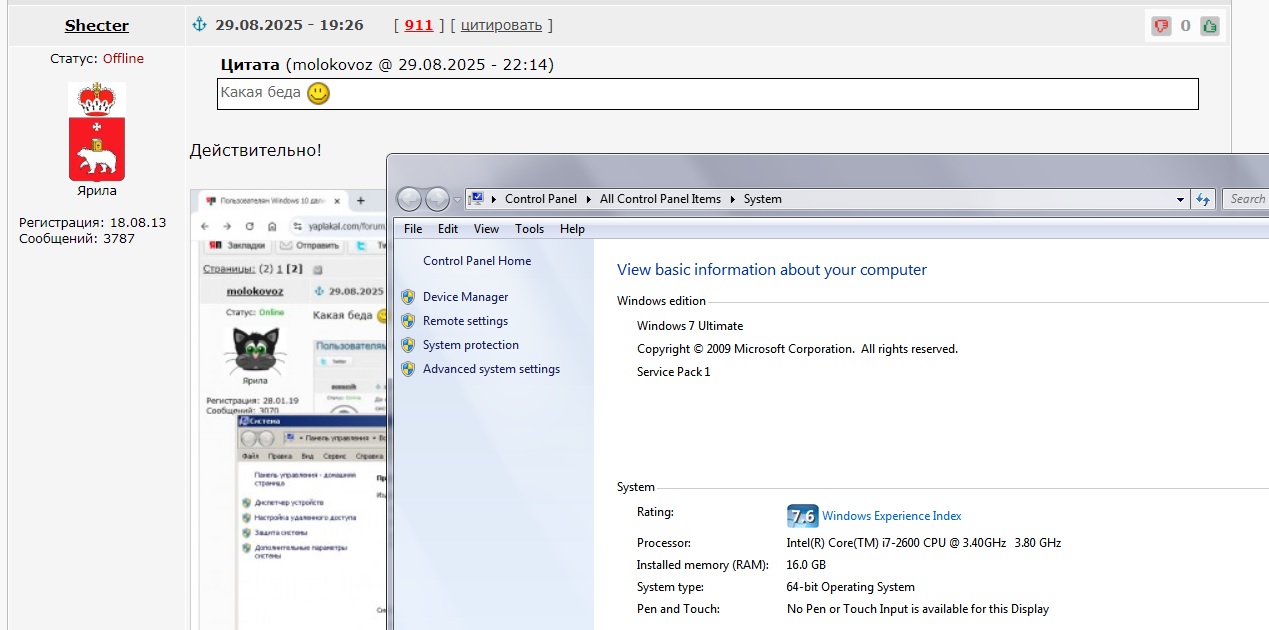Viewport: 1269px width, 630px height.
Task: Click the 'Сообщений: 3787' text under Shecter
Action: pos(77,238)
